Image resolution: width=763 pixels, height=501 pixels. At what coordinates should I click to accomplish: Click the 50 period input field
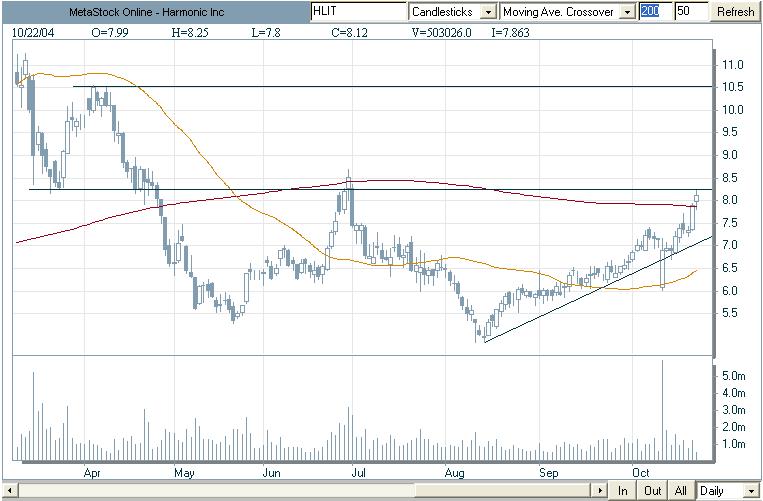[x=690, y=12]
